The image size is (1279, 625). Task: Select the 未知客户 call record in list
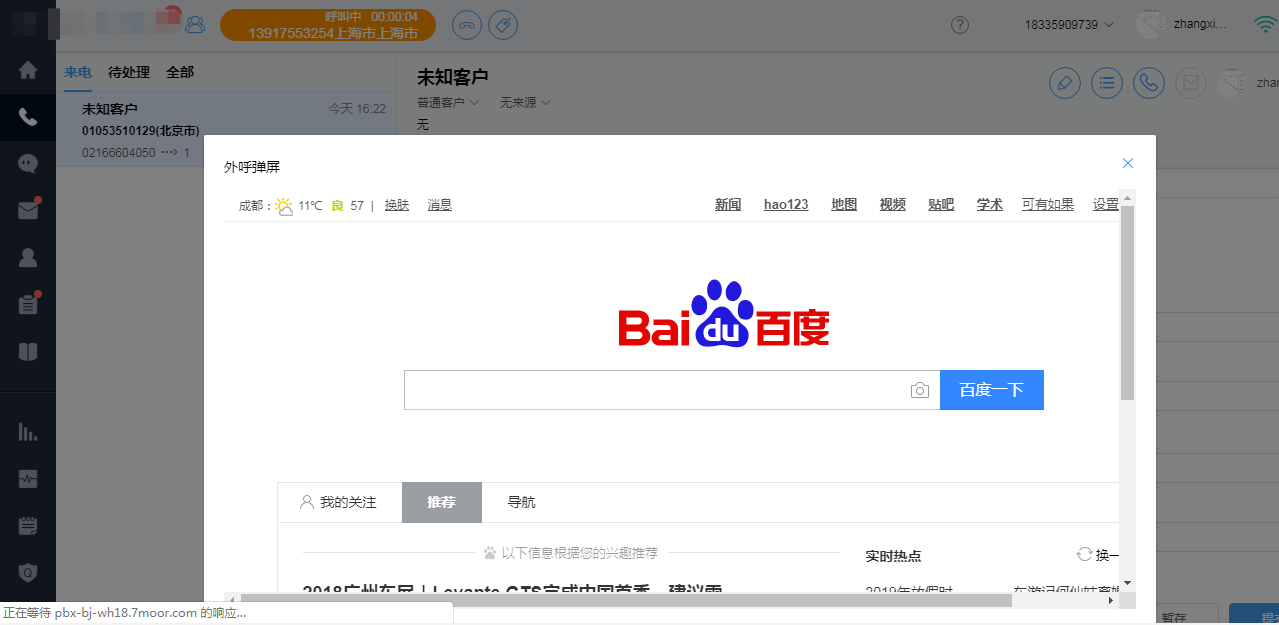(226, 130)
